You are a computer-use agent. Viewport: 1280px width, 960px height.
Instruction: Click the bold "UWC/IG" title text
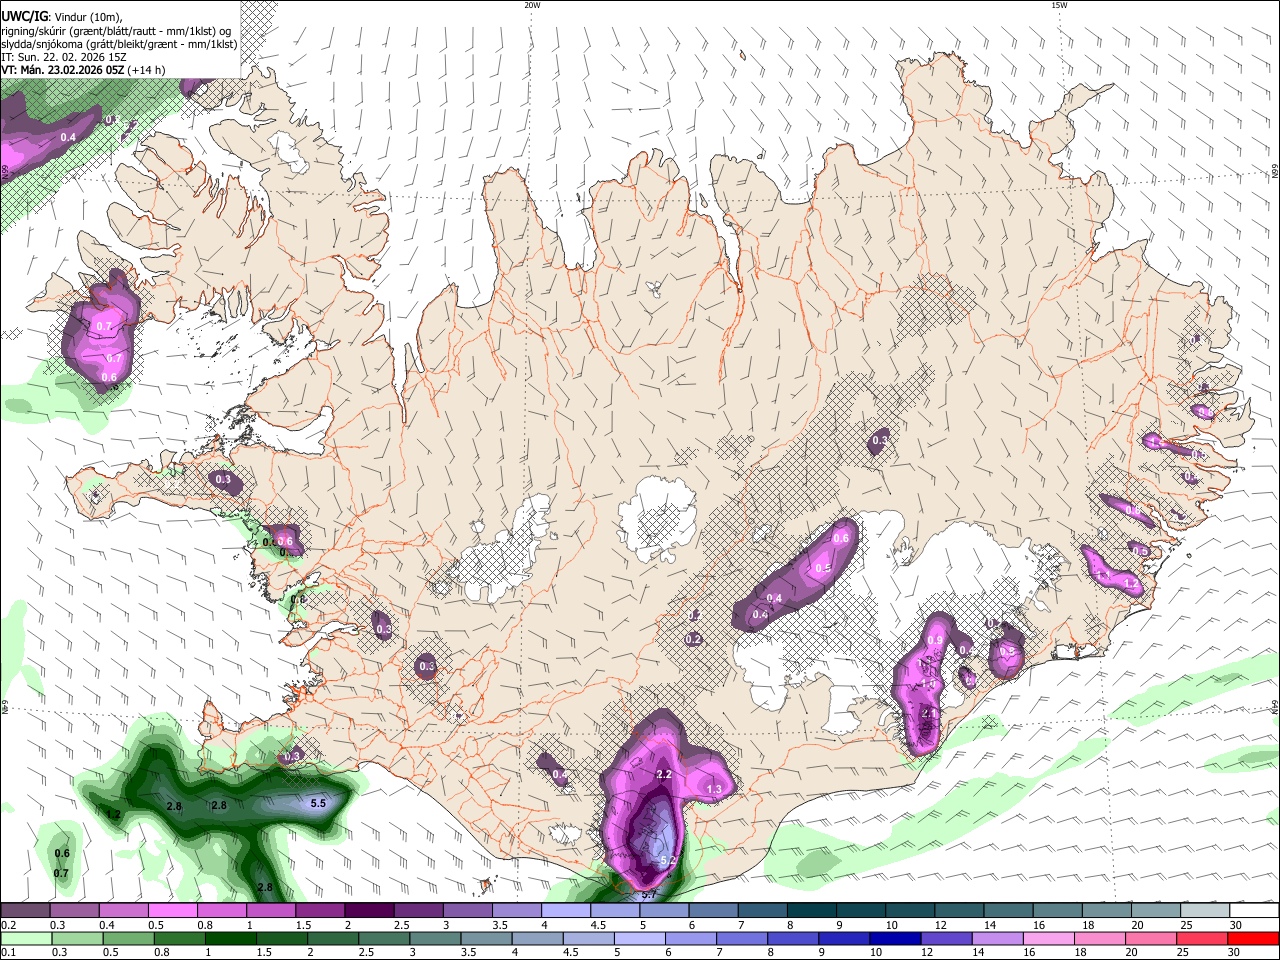23,16
